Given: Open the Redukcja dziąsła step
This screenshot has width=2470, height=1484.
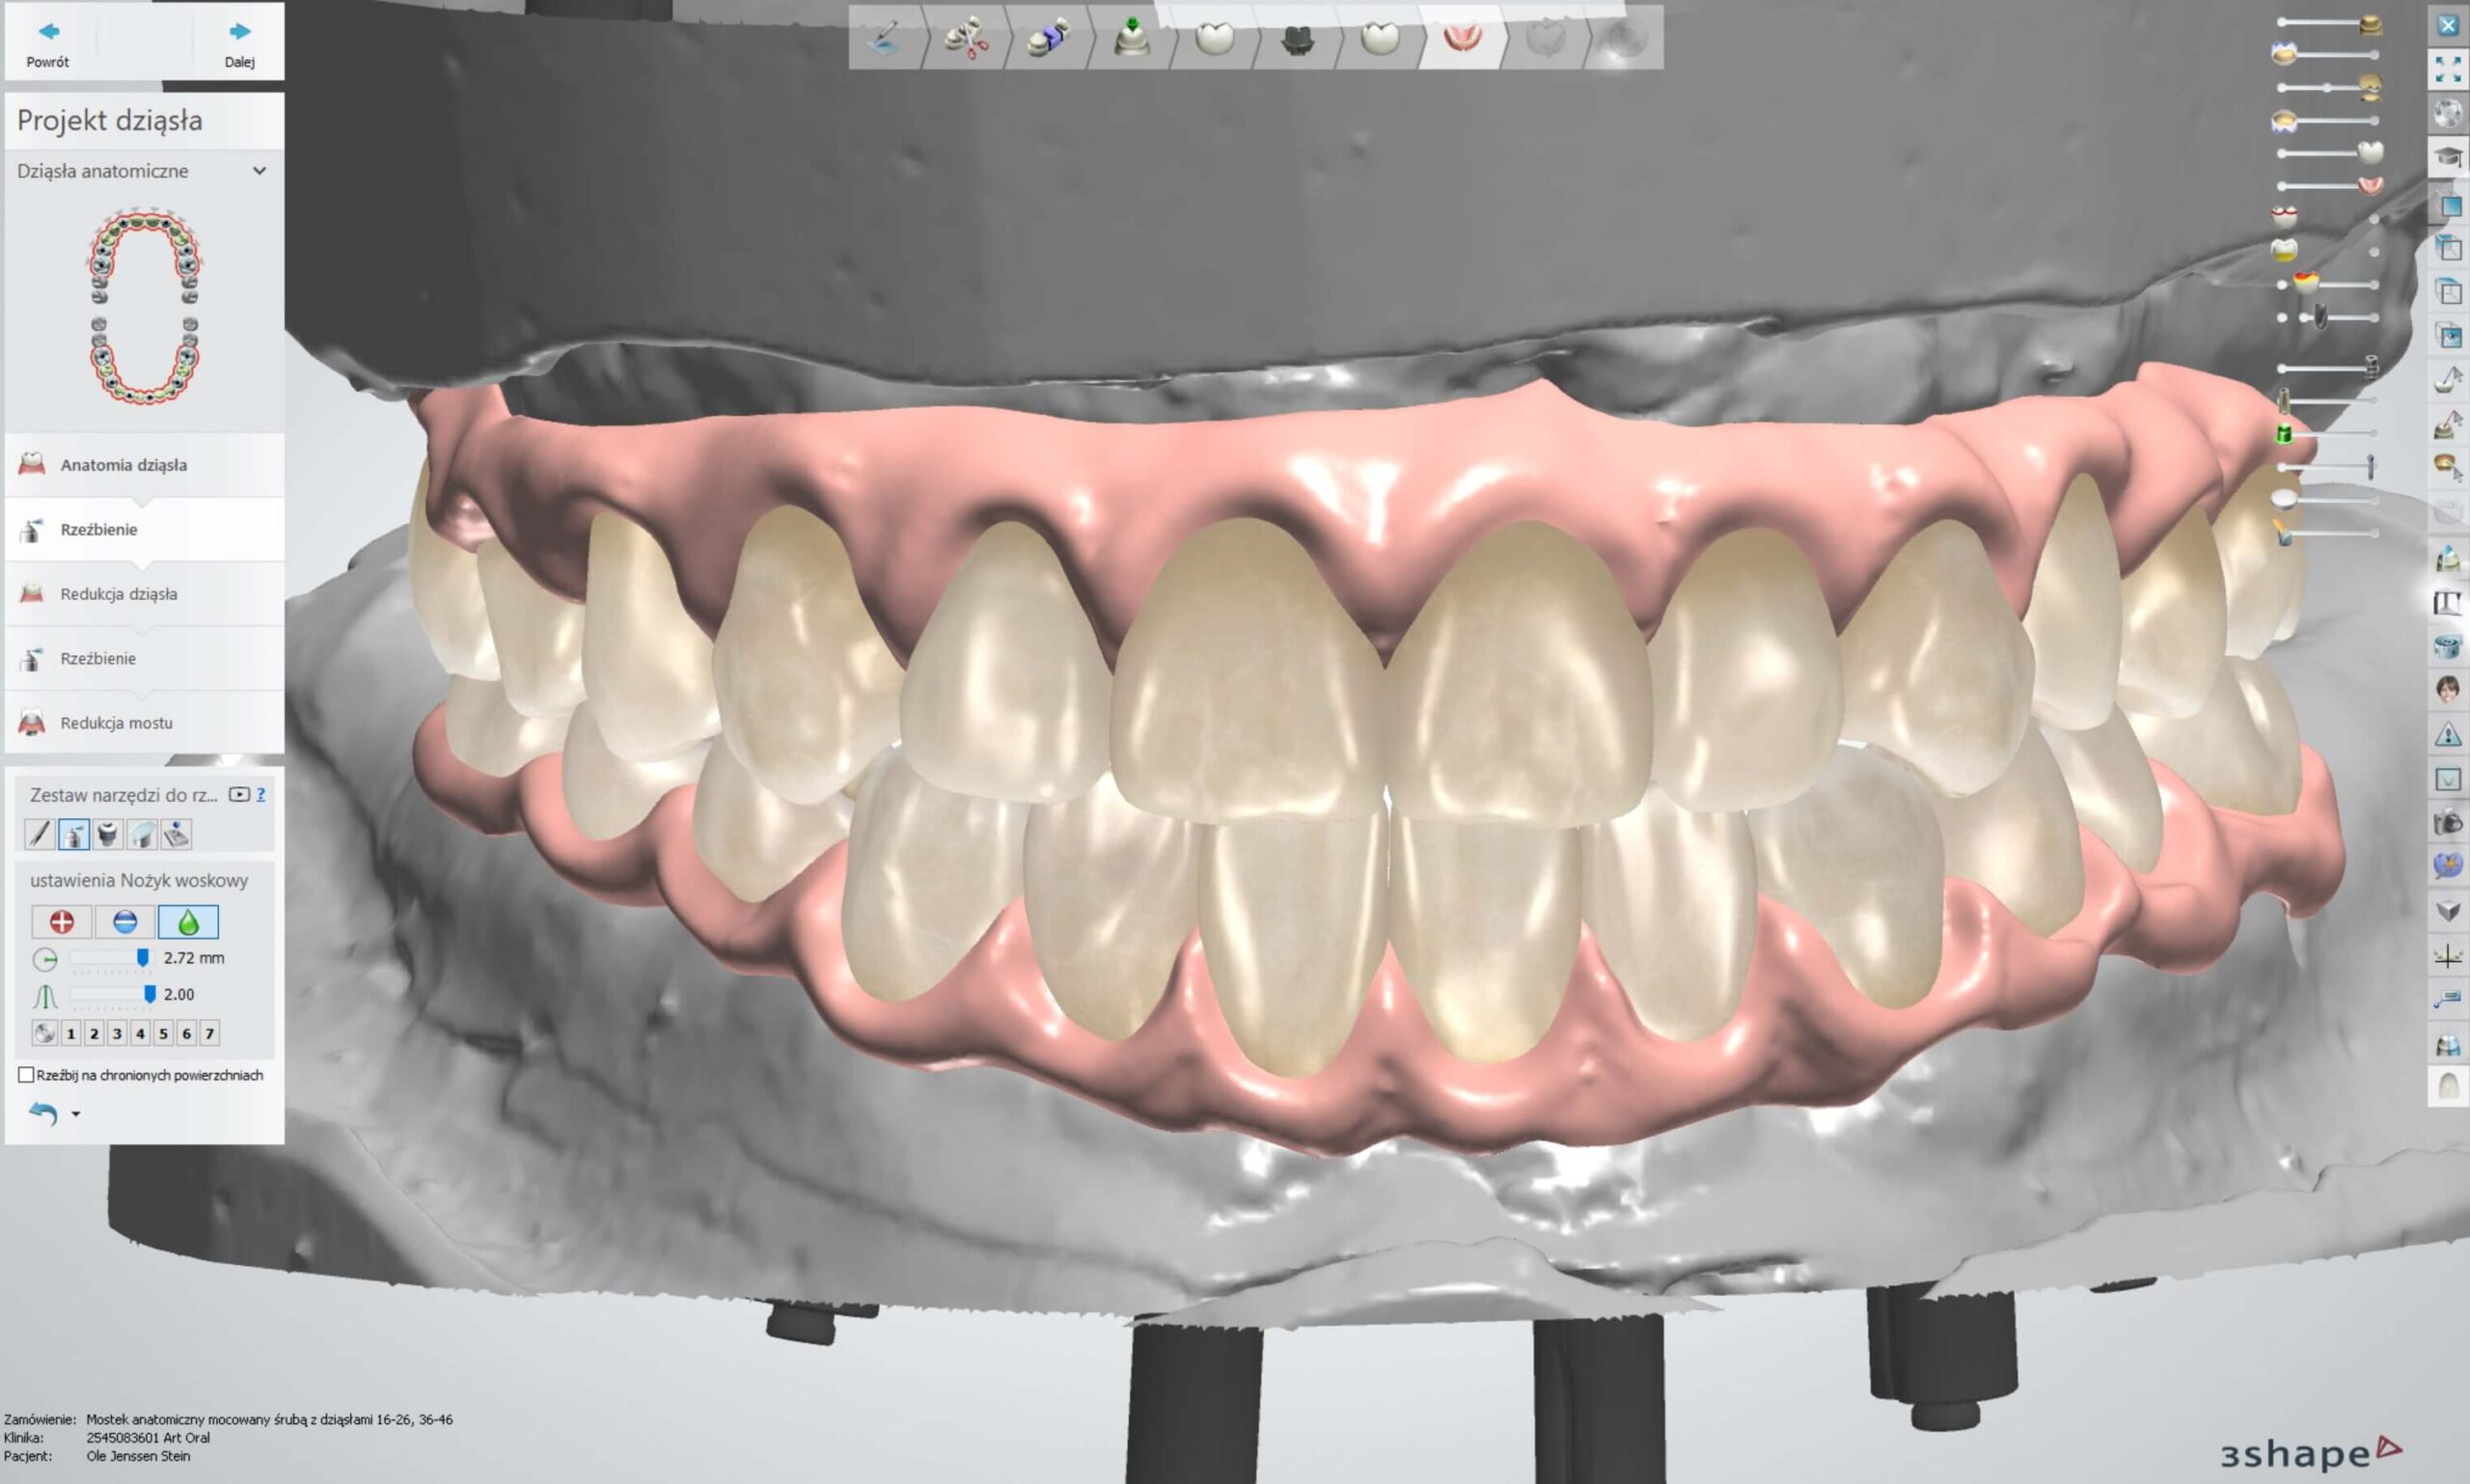Looking at the screenshot, I should coord(118,594).
